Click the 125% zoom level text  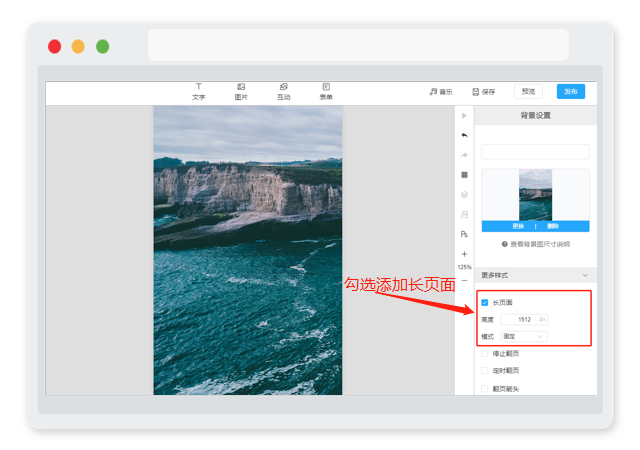(464, 267)
